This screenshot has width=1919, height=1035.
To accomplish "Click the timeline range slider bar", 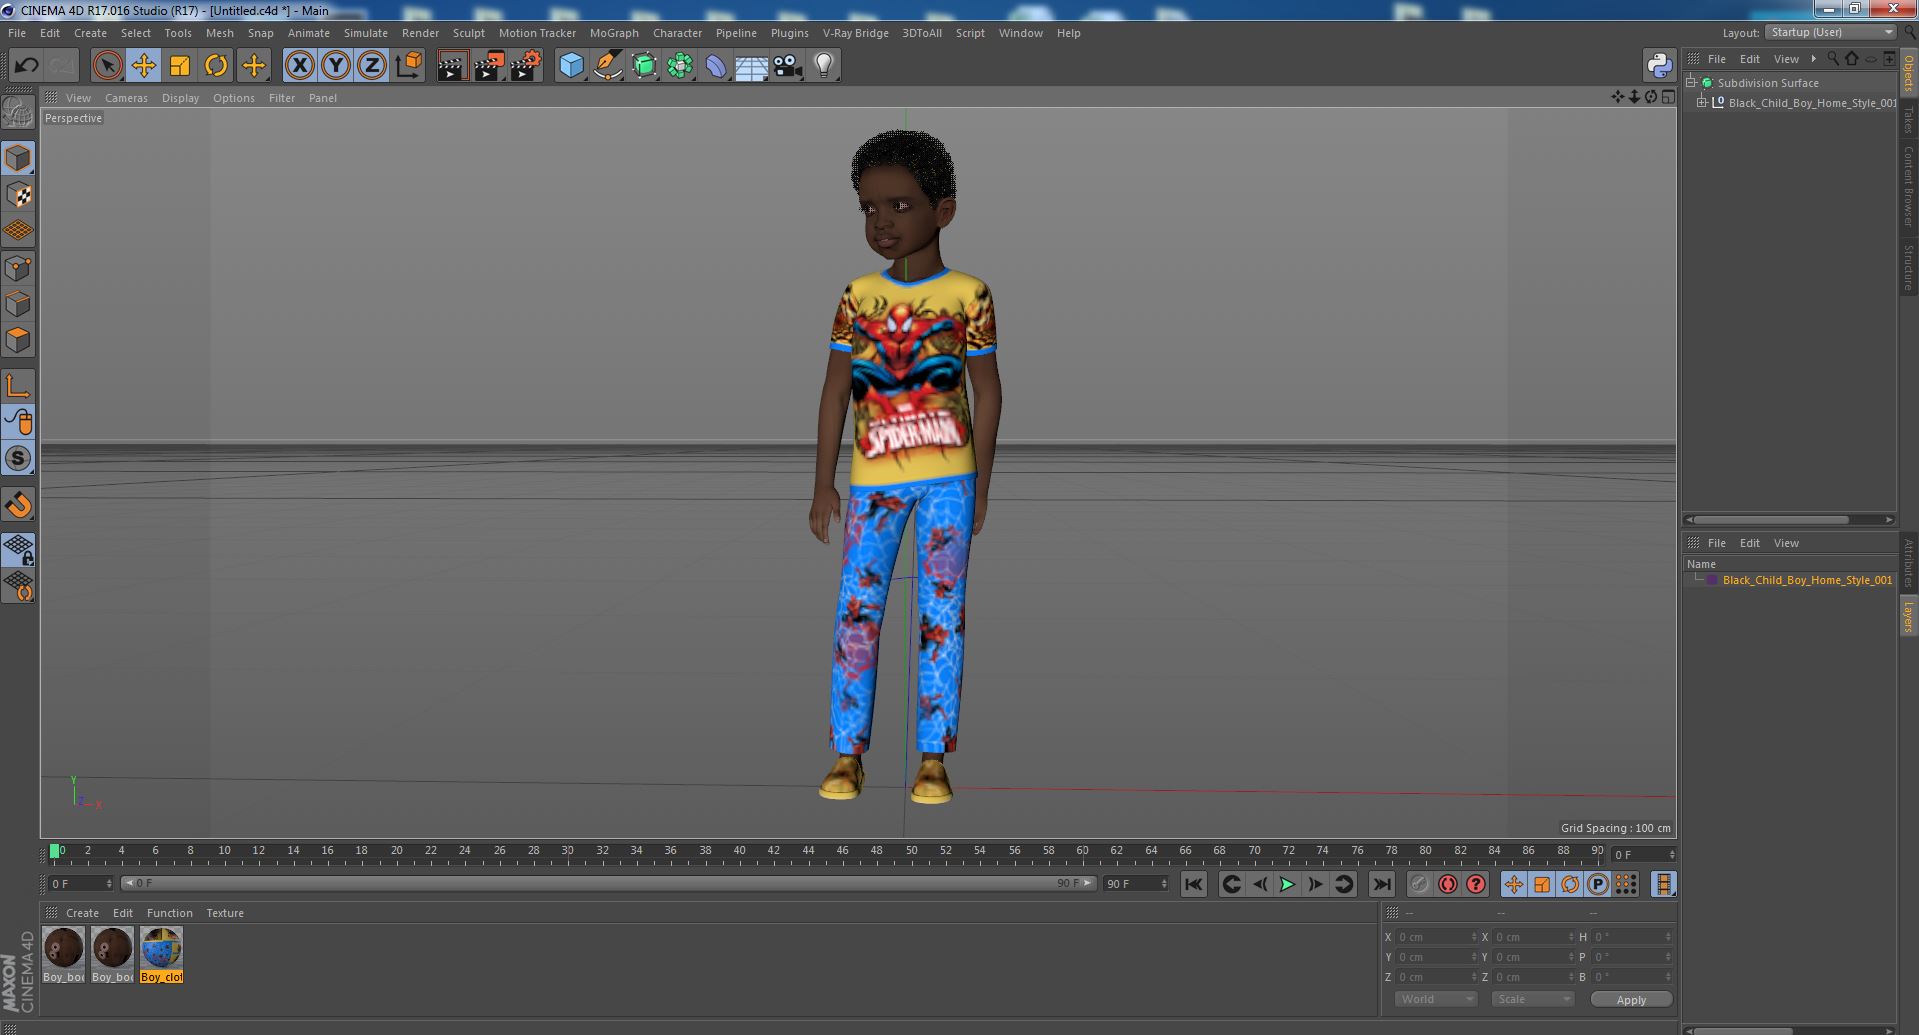I will [x=608, y=883].
